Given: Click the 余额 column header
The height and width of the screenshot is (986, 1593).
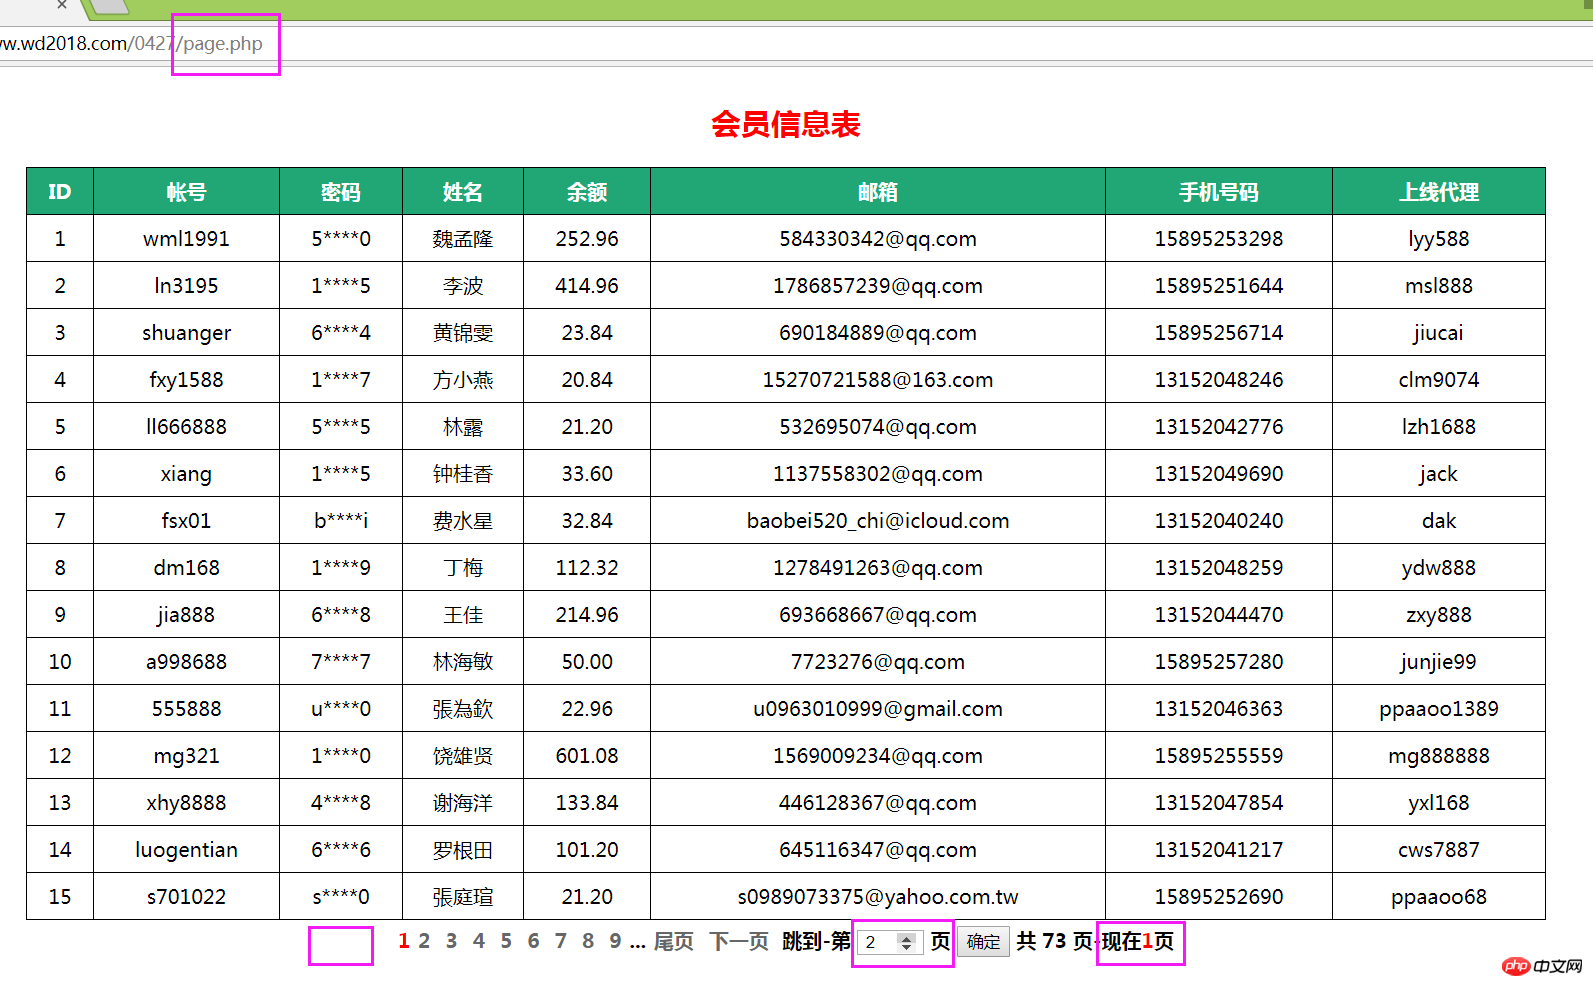Looking at the screenshot, I should coord(587,191).
